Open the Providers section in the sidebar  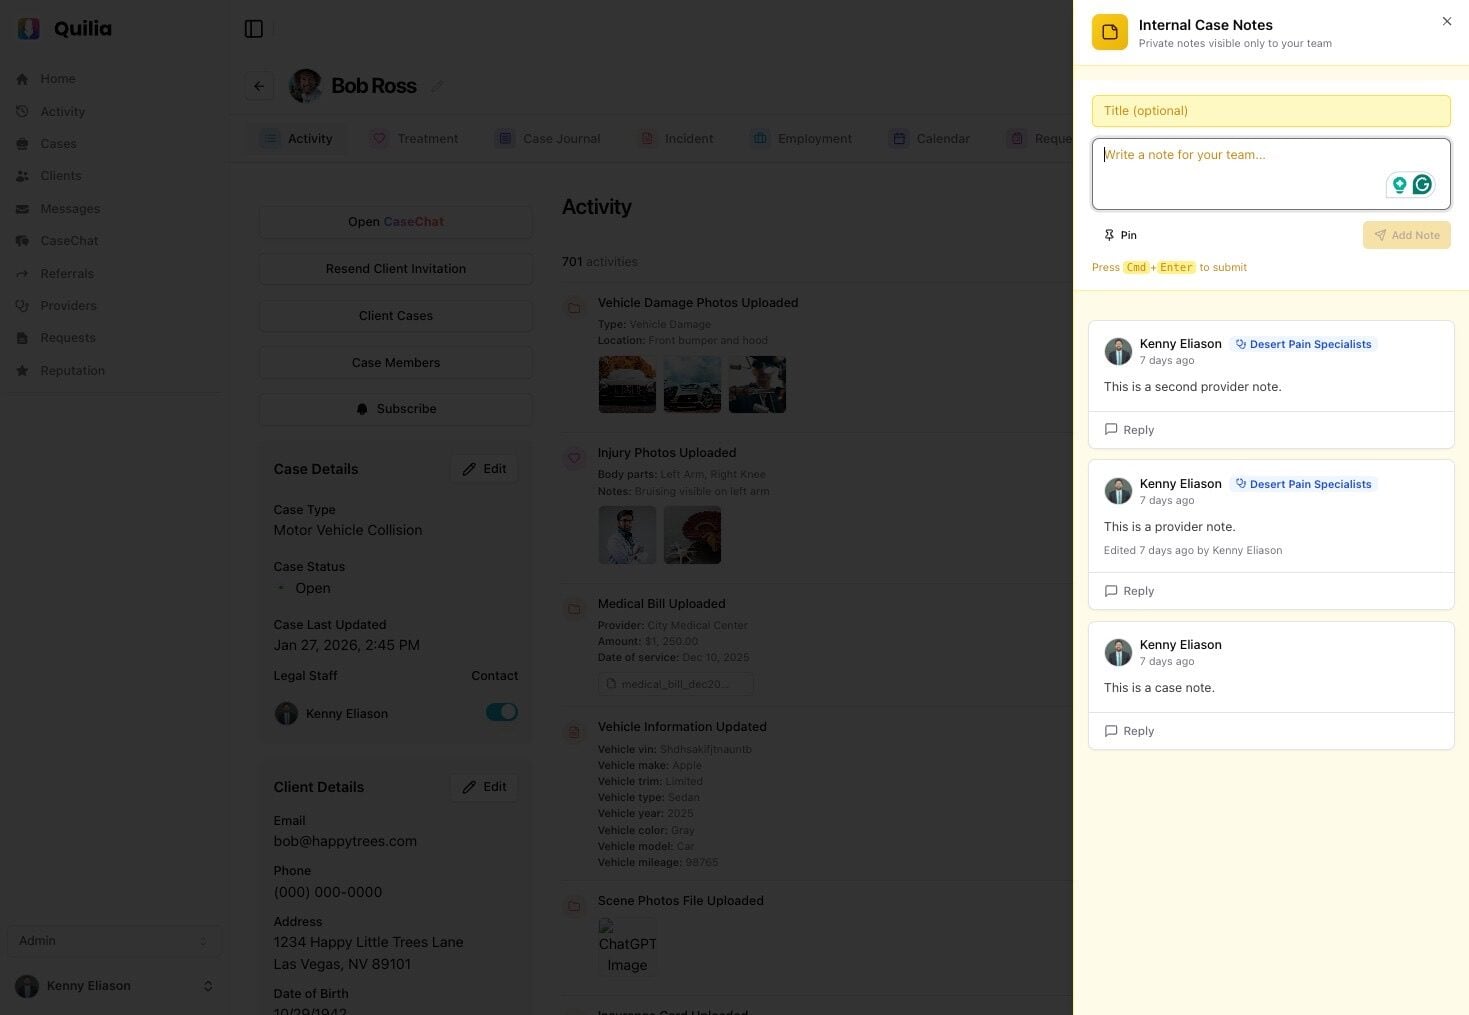(x=68, y=305)
